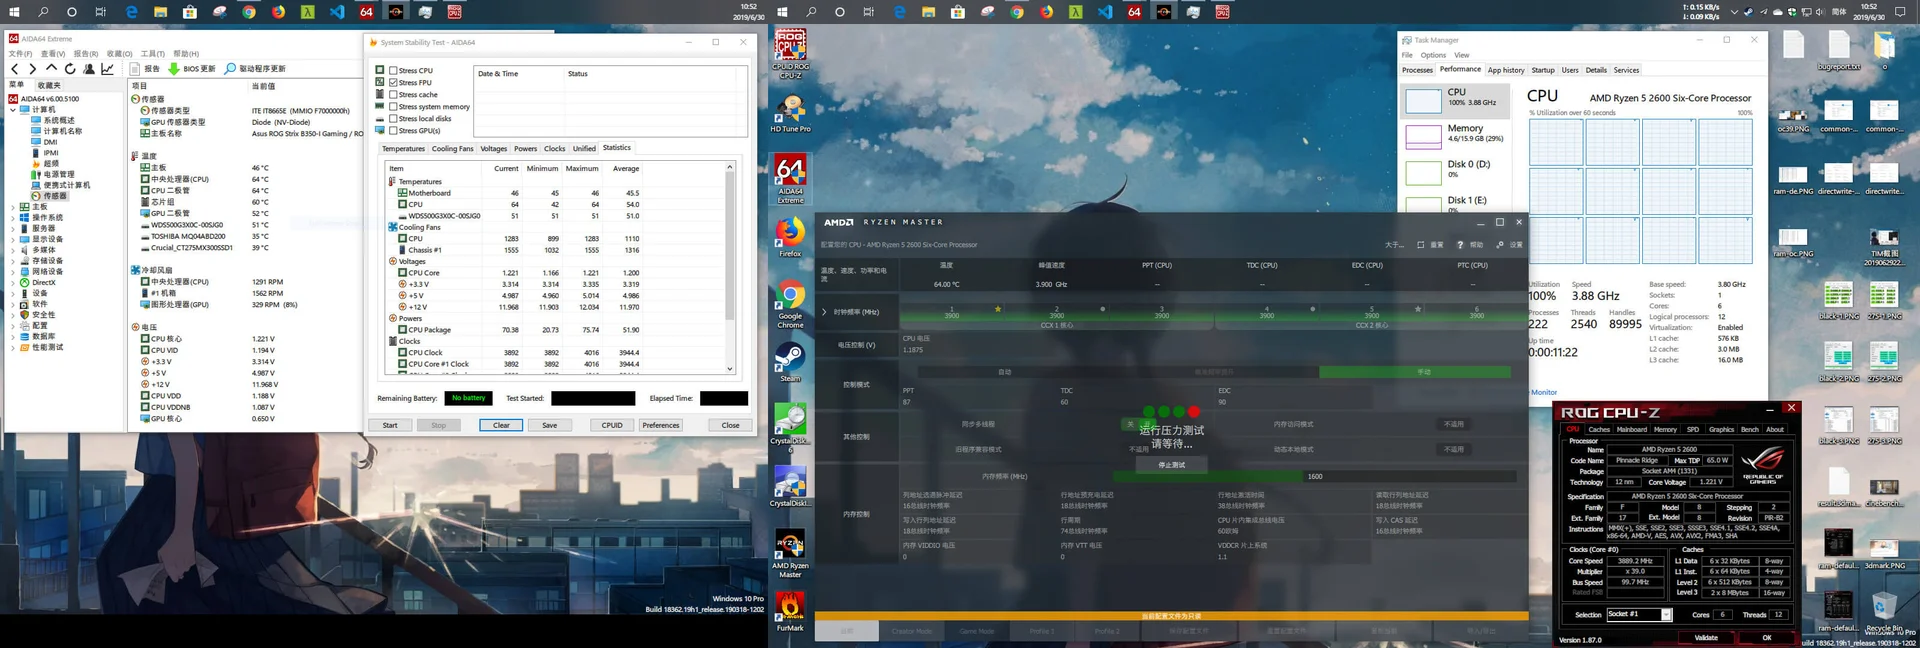Click 内存频率 (MHz) slider bar
This screenshot has height=648, width=1920.
[x=1315, y=476]
